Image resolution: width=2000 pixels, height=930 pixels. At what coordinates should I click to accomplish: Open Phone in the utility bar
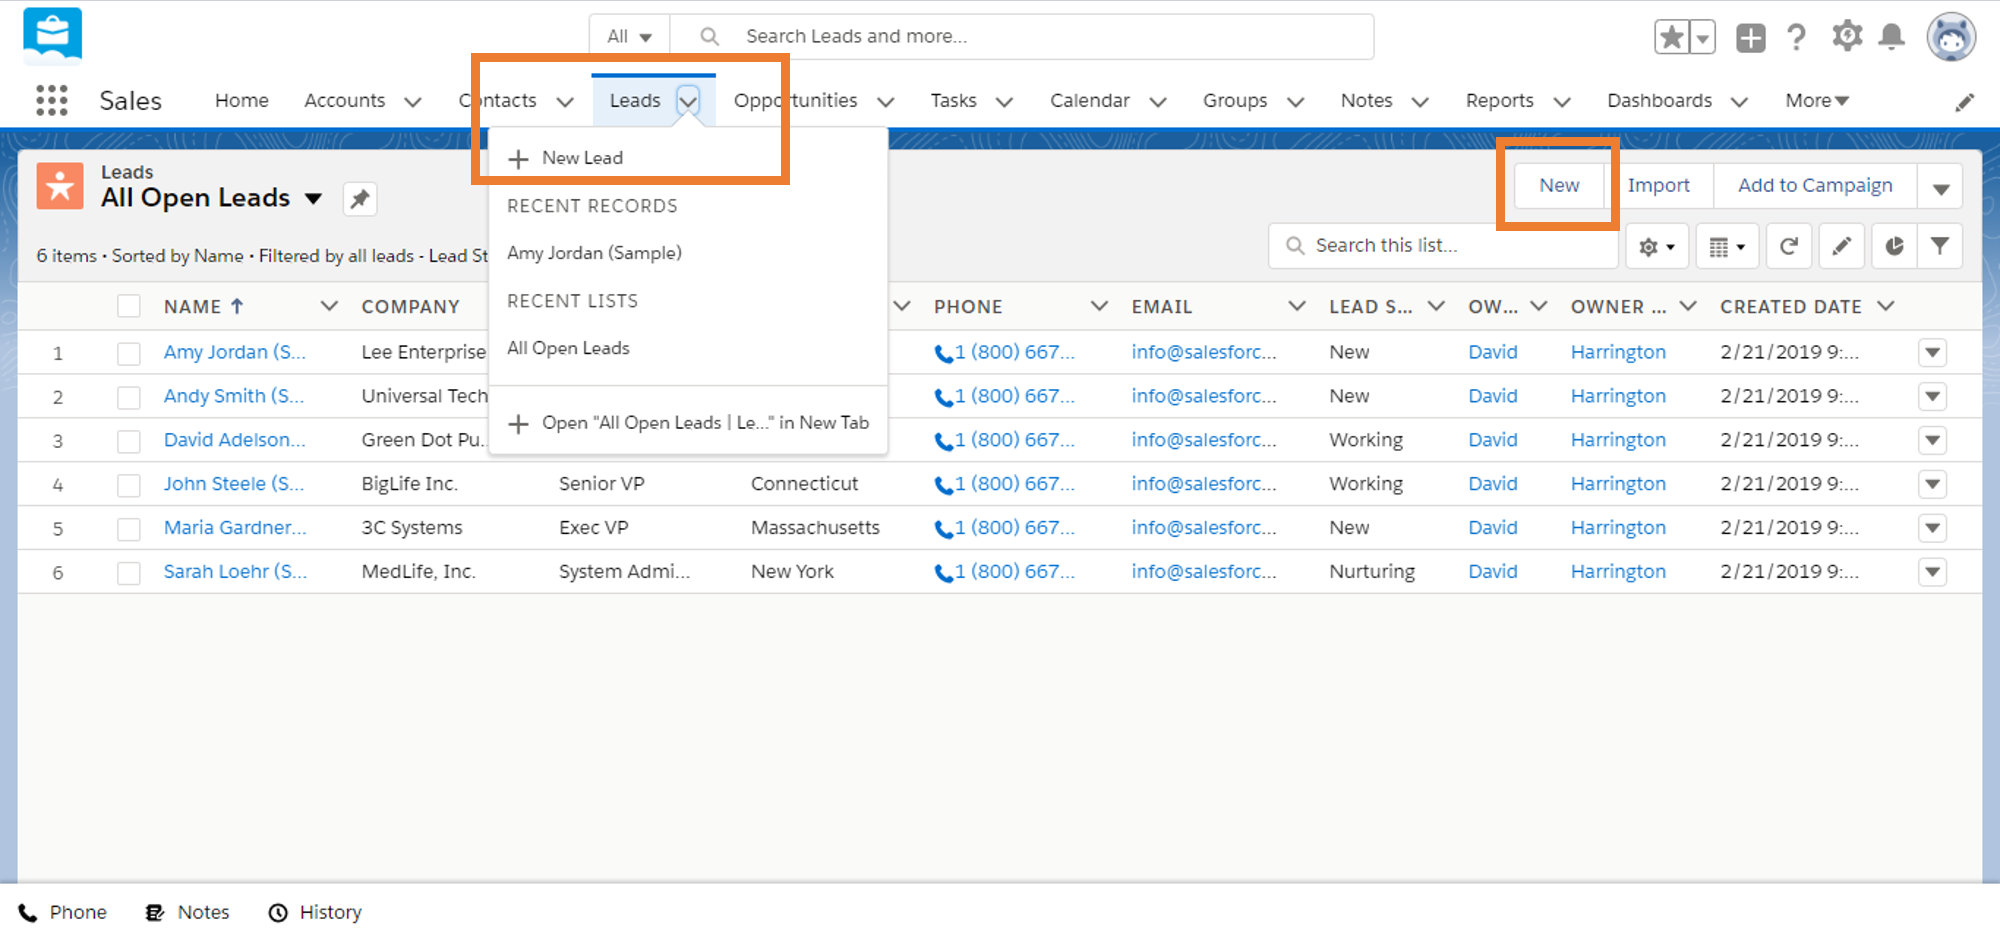[62, 912]
